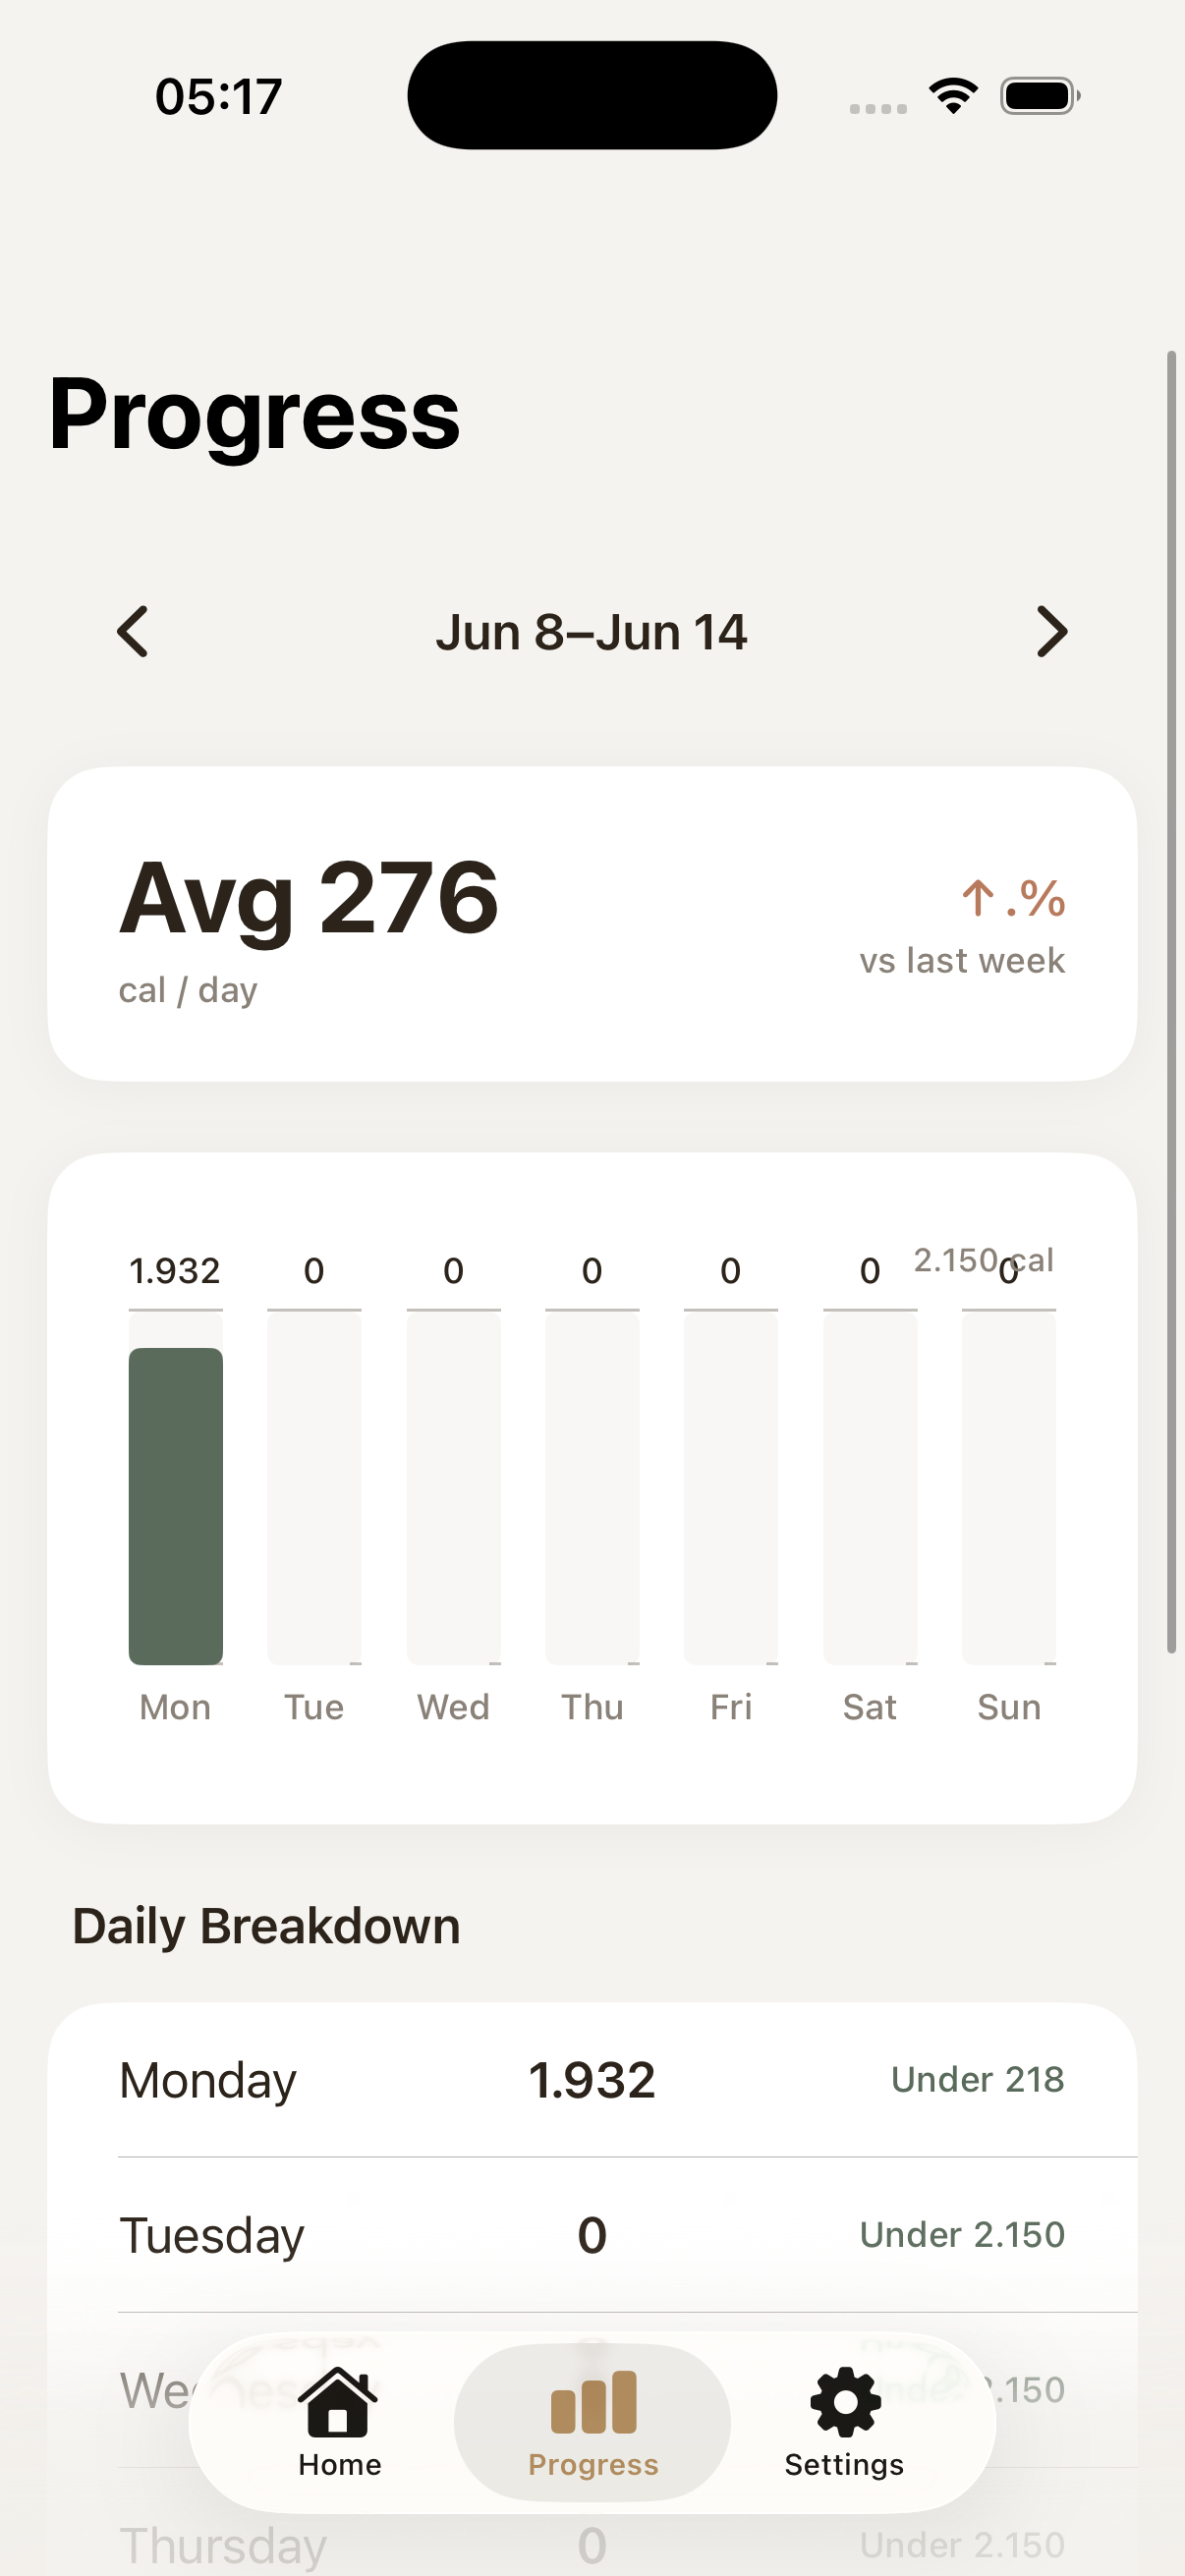Select the Sun bar in chart
Screen dimensions: 1185x2576
pyautogui.click(x=1009, y=1488)
